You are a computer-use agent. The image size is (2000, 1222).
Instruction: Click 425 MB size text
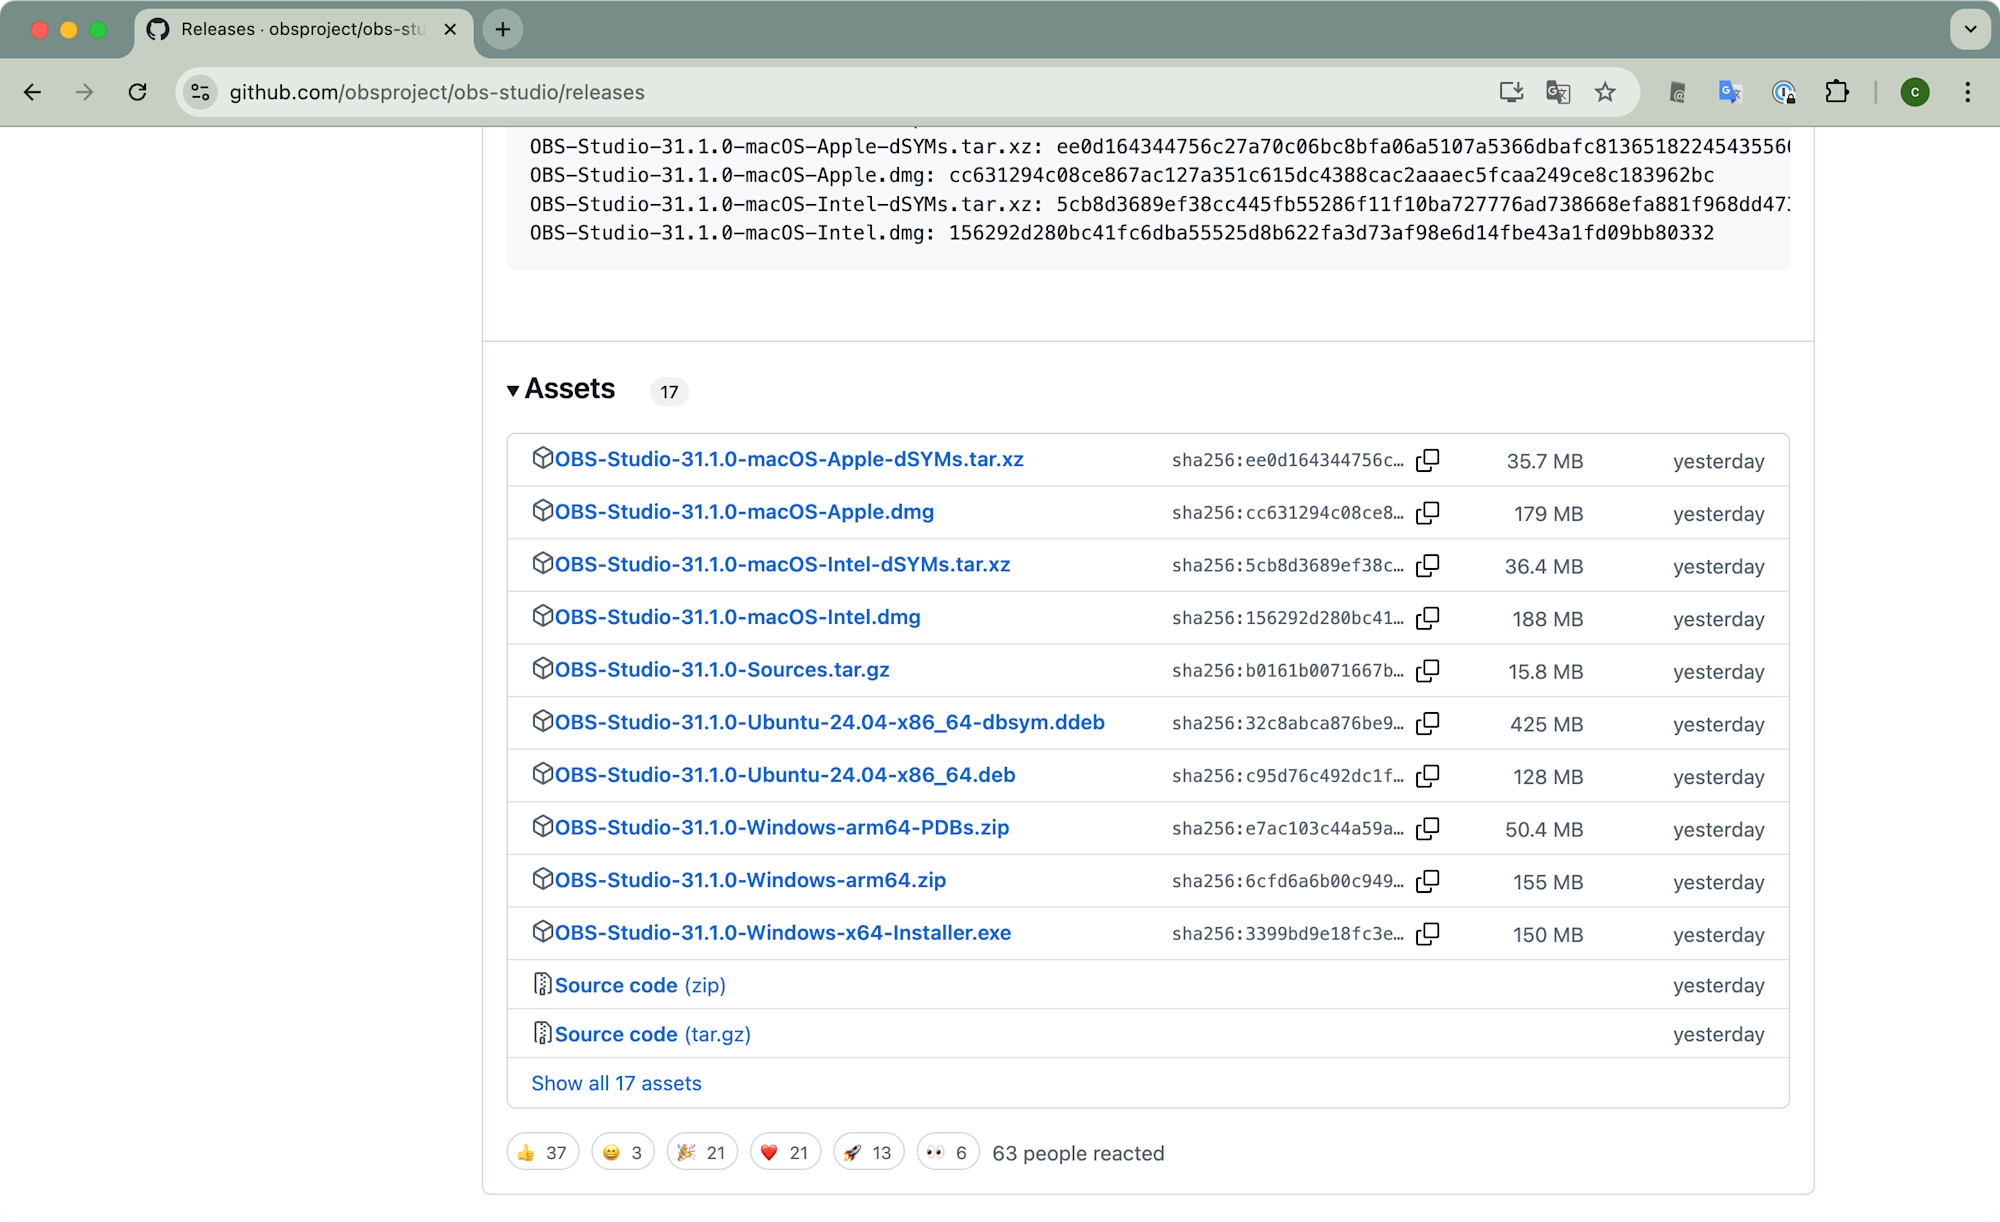click(x=1546, y=724)
